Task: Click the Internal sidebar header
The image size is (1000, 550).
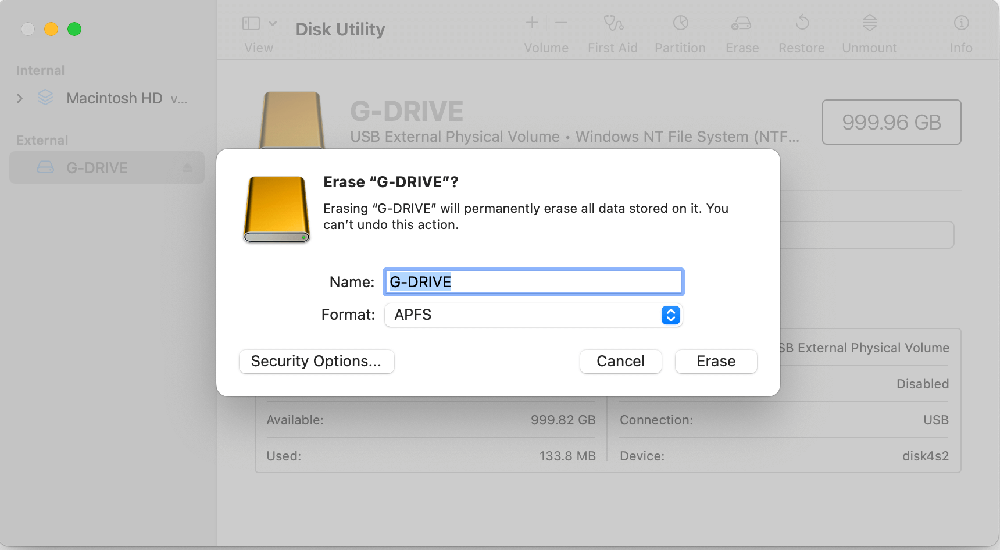Action: tap(40, 70)
